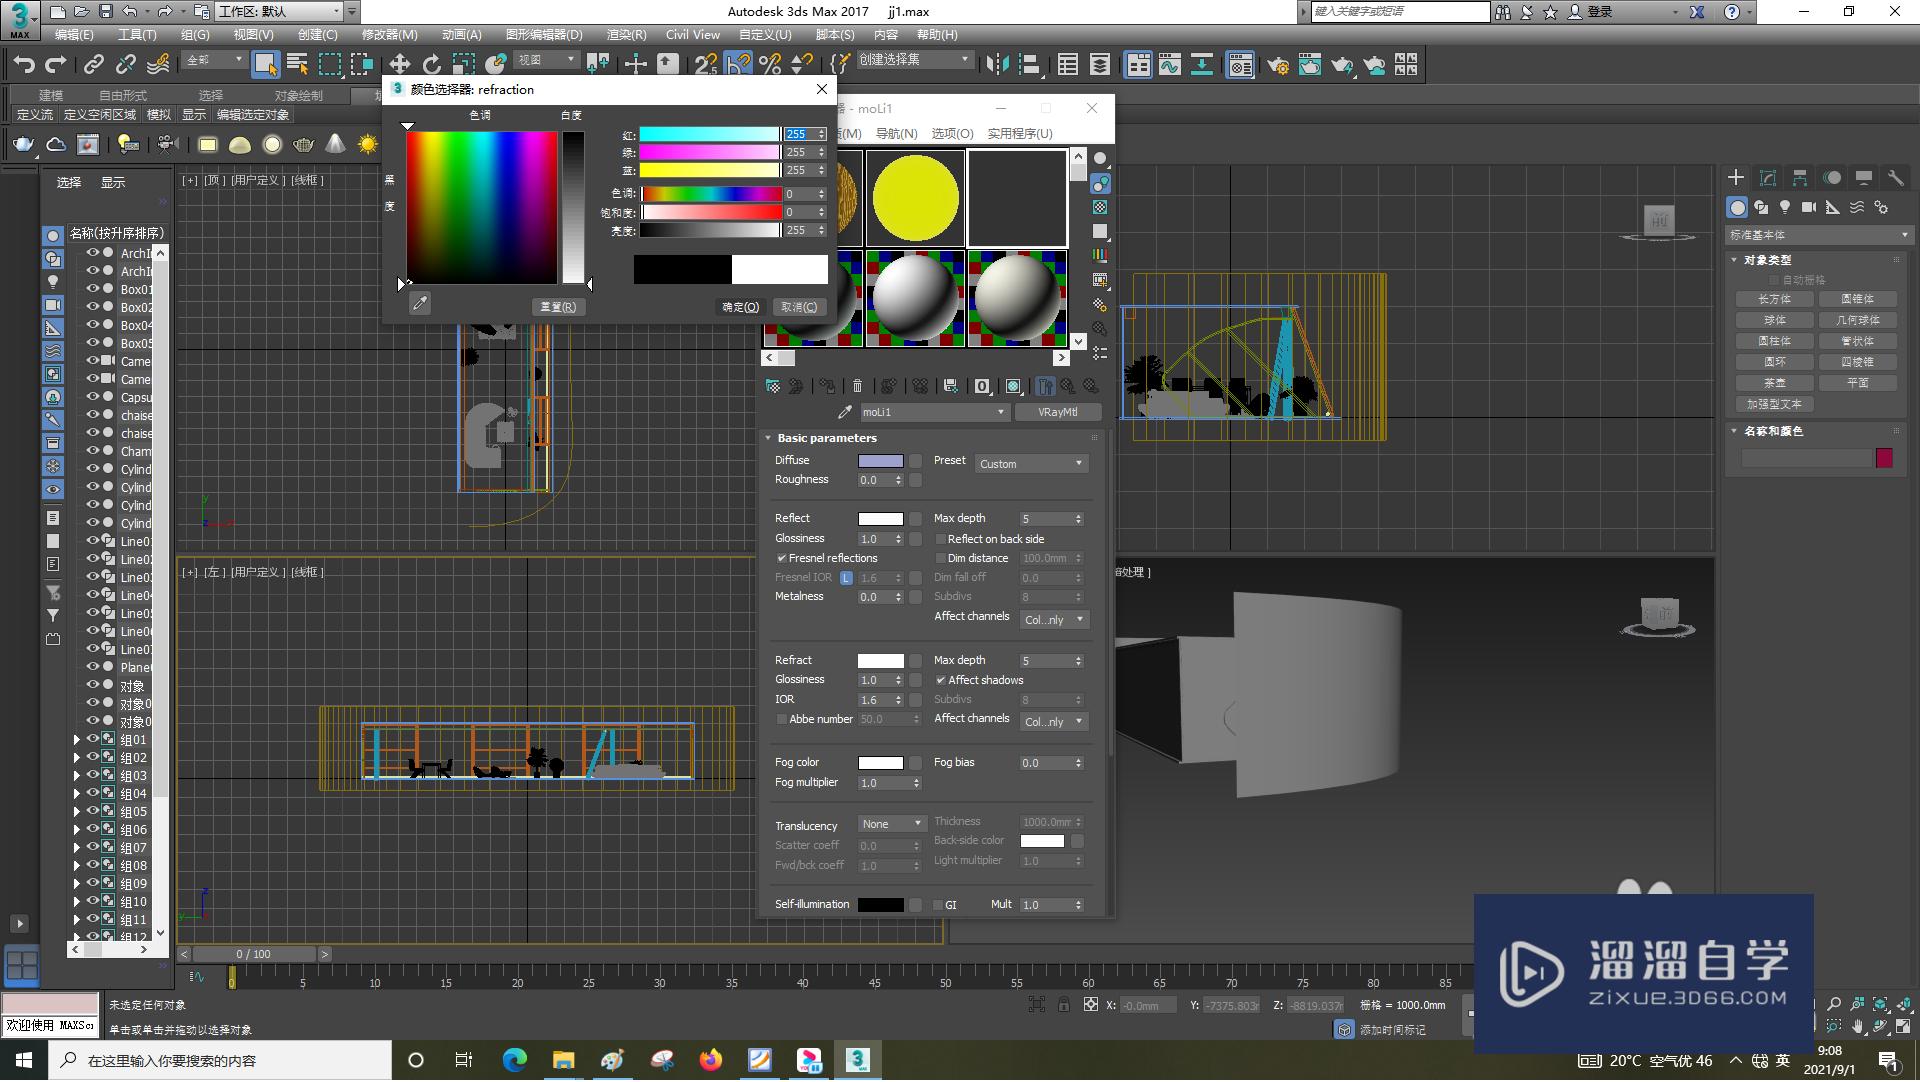
Task: Click 确定 button in color picker
Action: 738,306
